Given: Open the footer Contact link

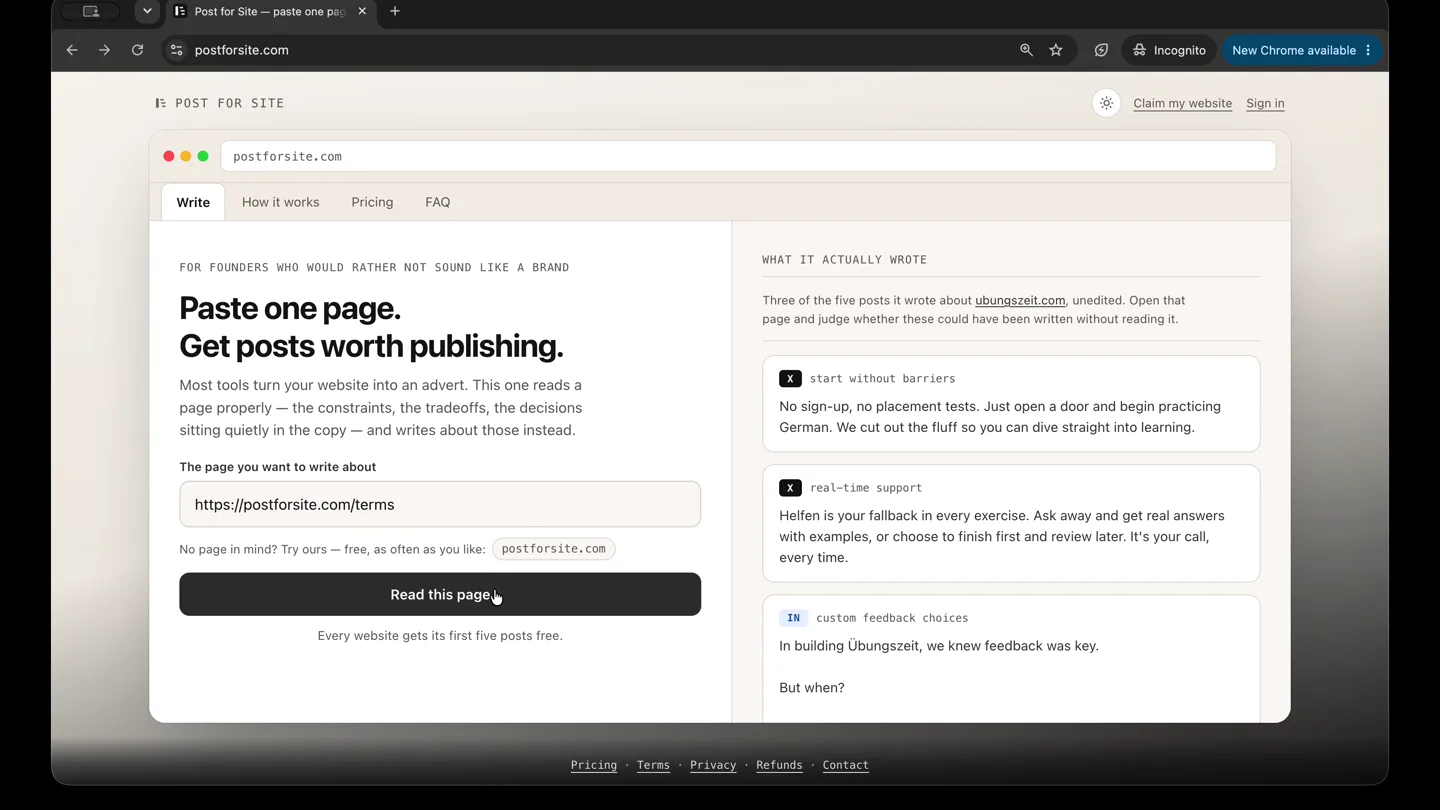Looking at the screenshot, I should (845, 765).
